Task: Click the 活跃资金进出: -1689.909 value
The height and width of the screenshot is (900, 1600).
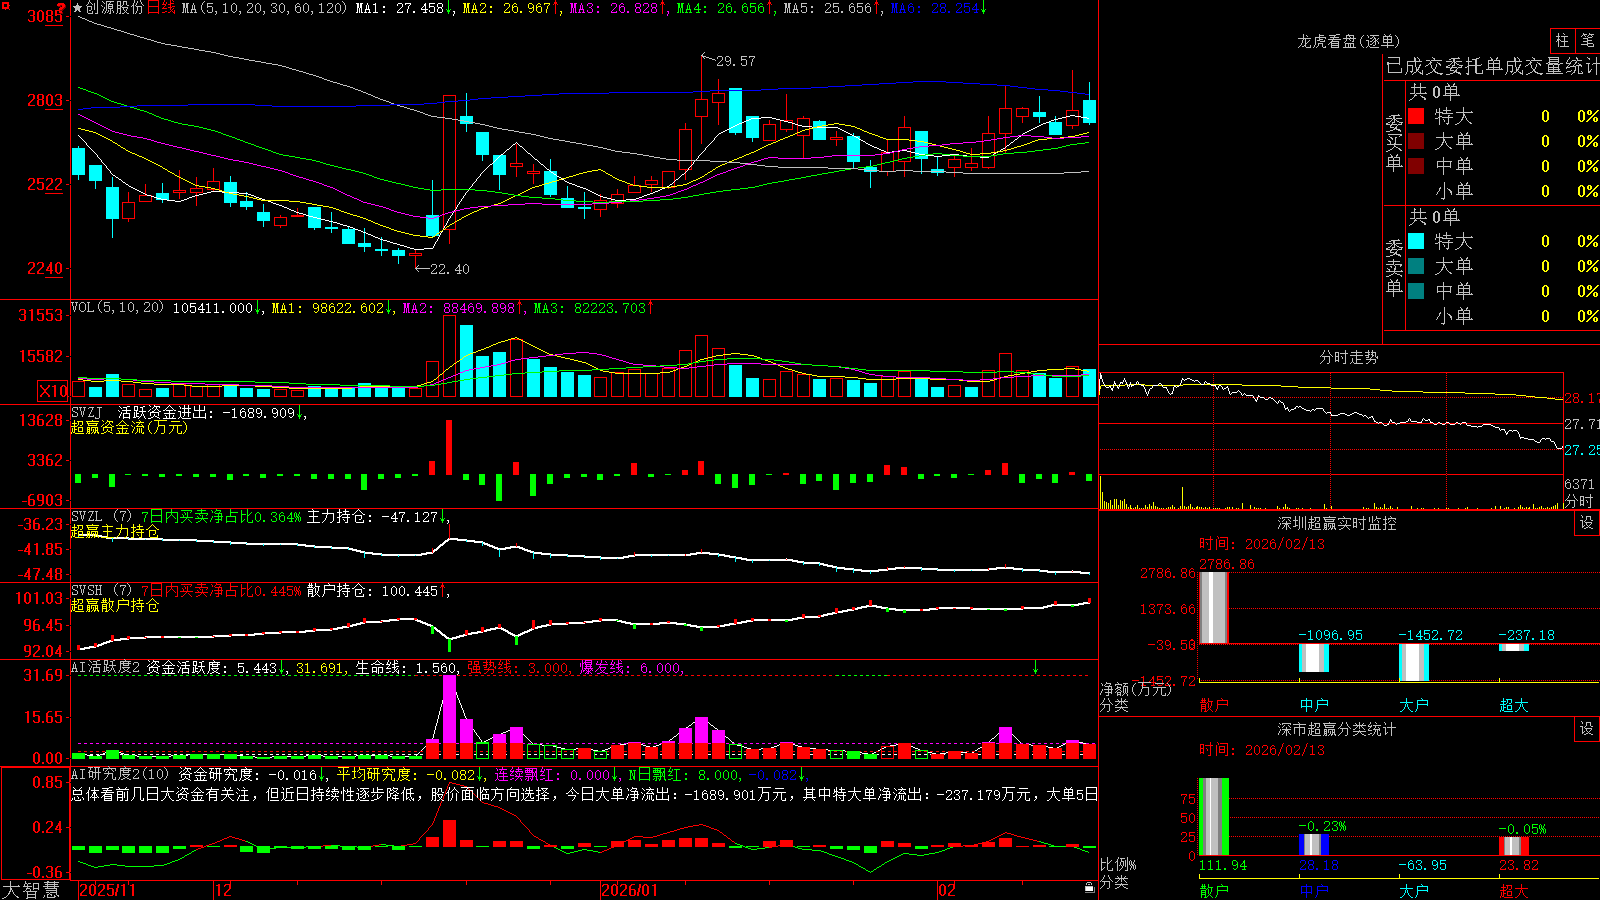Action: [x=207, y=412]
